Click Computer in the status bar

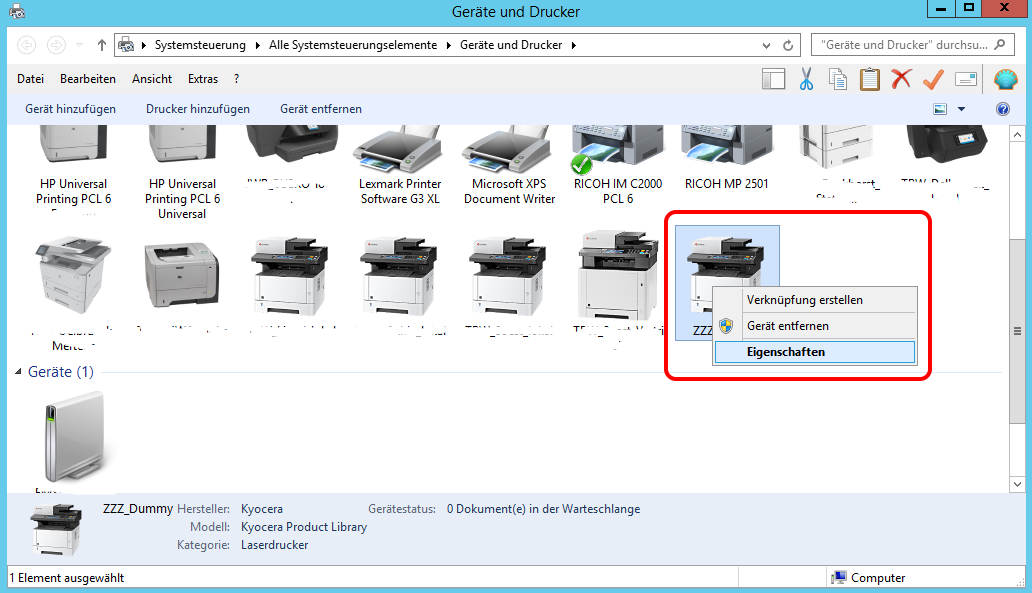[x=877, y=578]
